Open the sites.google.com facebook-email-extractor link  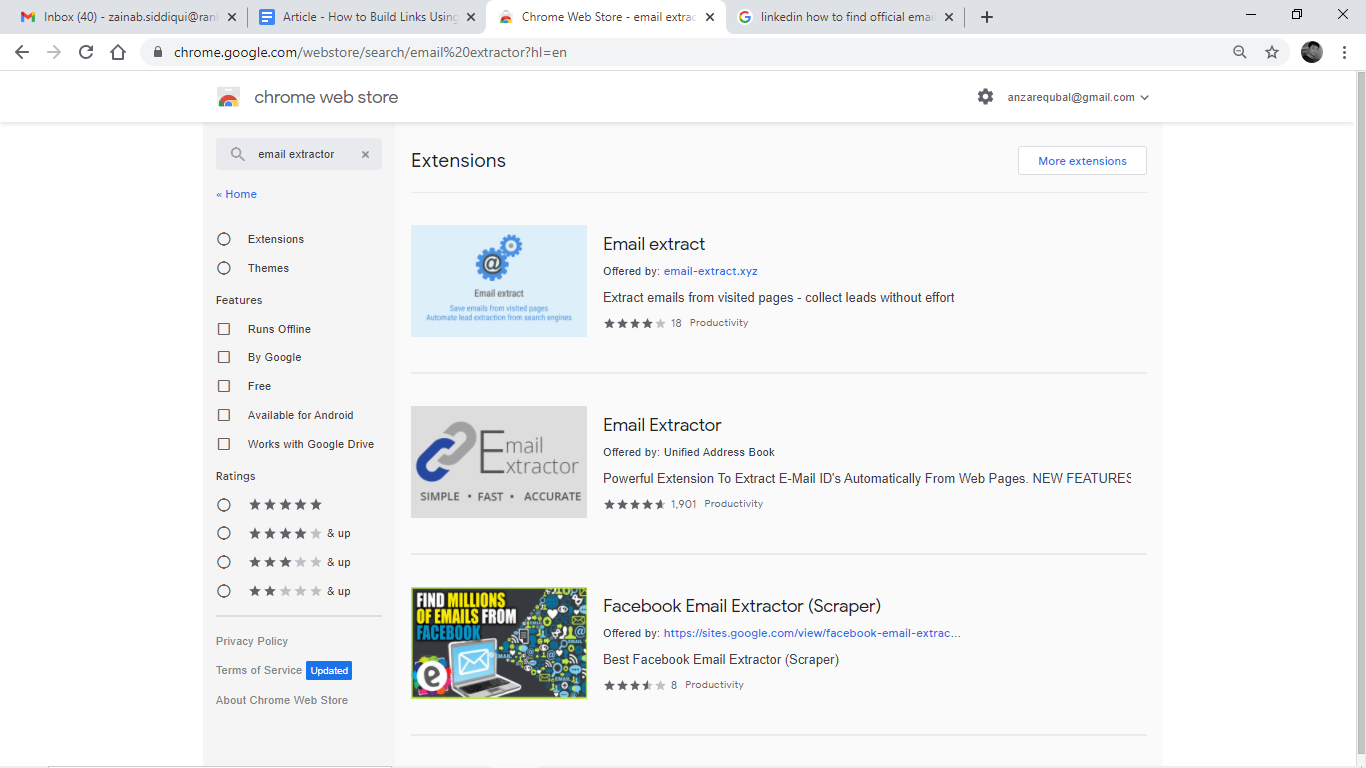[x=812, y=633]
